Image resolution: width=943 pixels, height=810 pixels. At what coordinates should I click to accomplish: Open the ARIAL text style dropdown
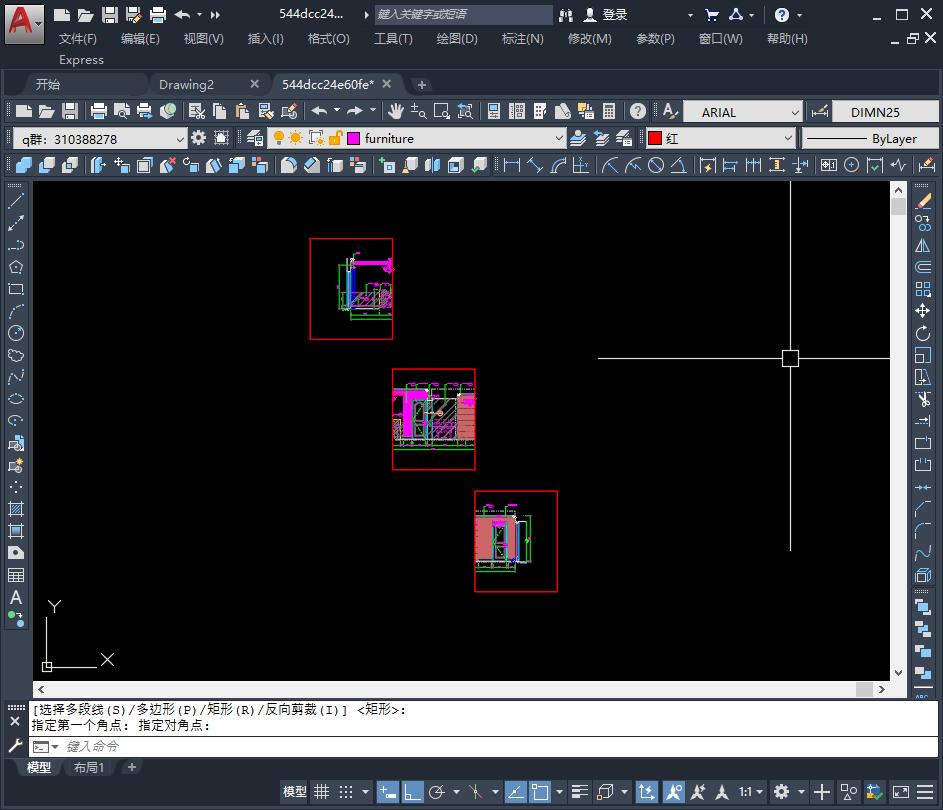tap(795, 112)
